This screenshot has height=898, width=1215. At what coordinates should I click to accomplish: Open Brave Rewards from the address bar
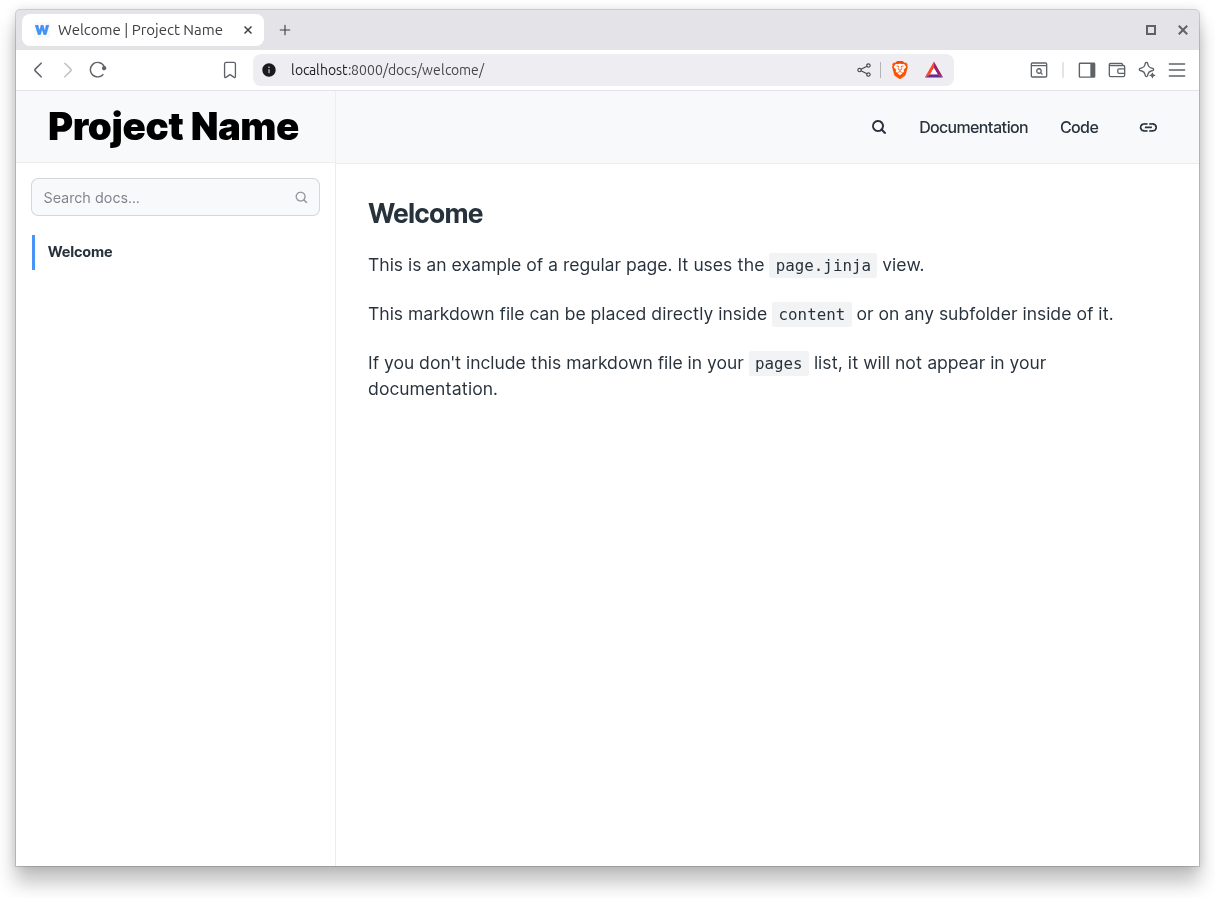point(933,70)
